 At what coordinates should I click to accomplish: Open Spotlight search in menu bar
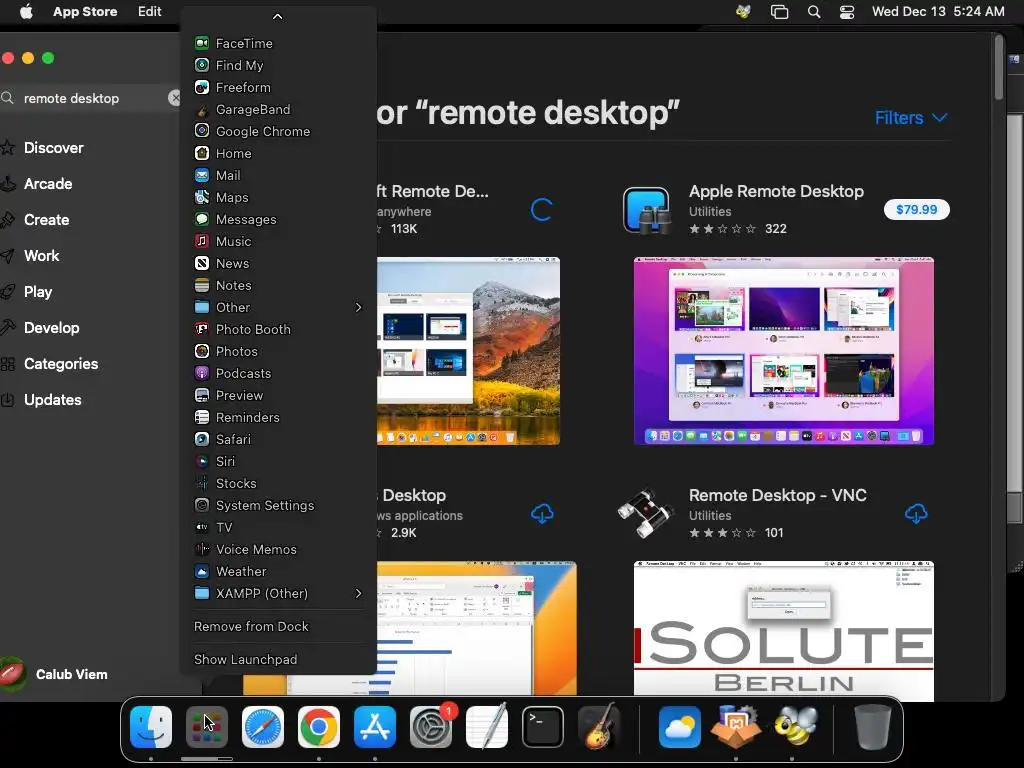coord(814,12)
